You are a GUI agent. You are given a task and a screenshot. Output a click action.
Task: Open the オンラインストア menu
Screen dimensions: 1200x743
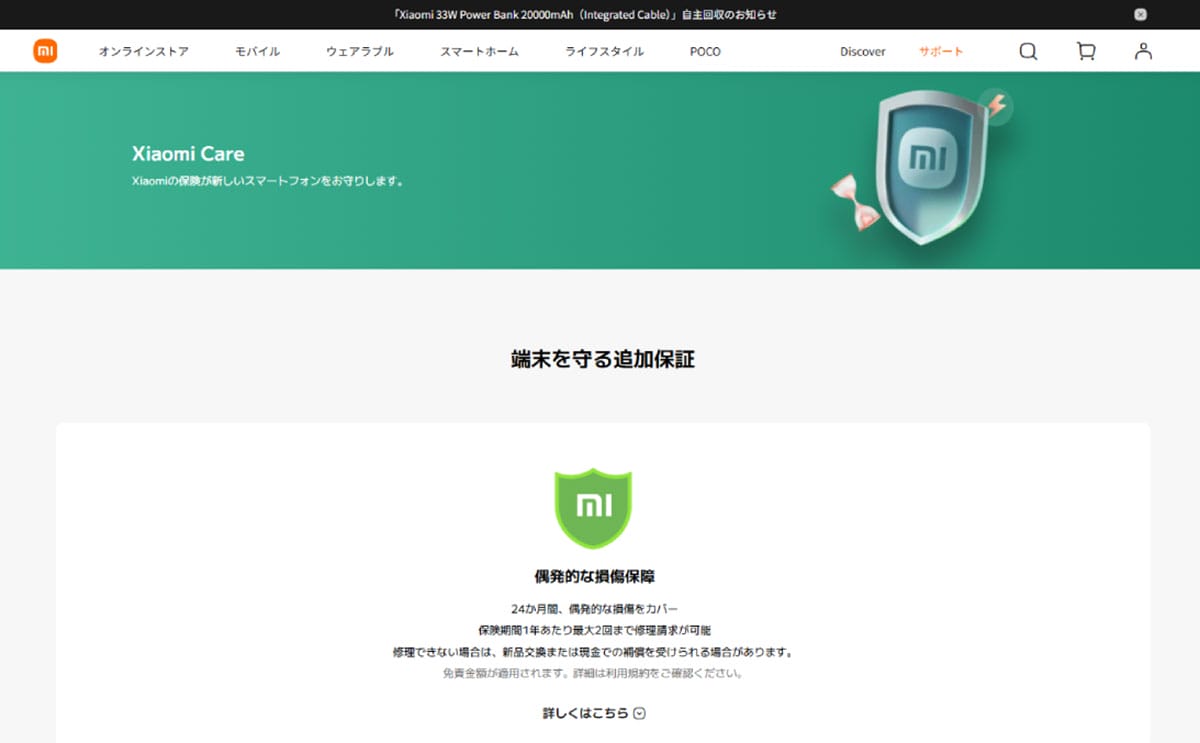point(143,51)
